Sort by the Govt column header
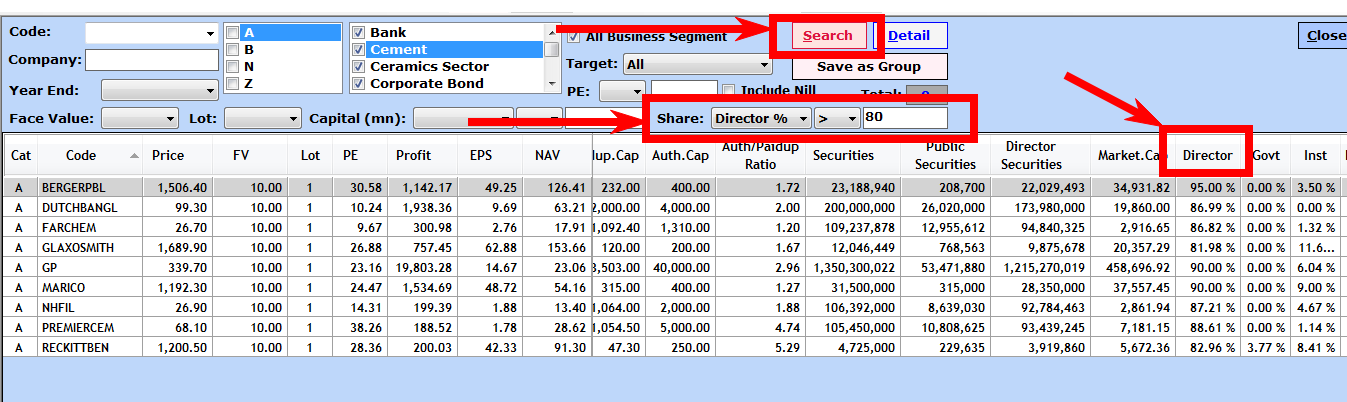The height and width of the screenshot is (402, 1347). click(x=1266, y=156)
